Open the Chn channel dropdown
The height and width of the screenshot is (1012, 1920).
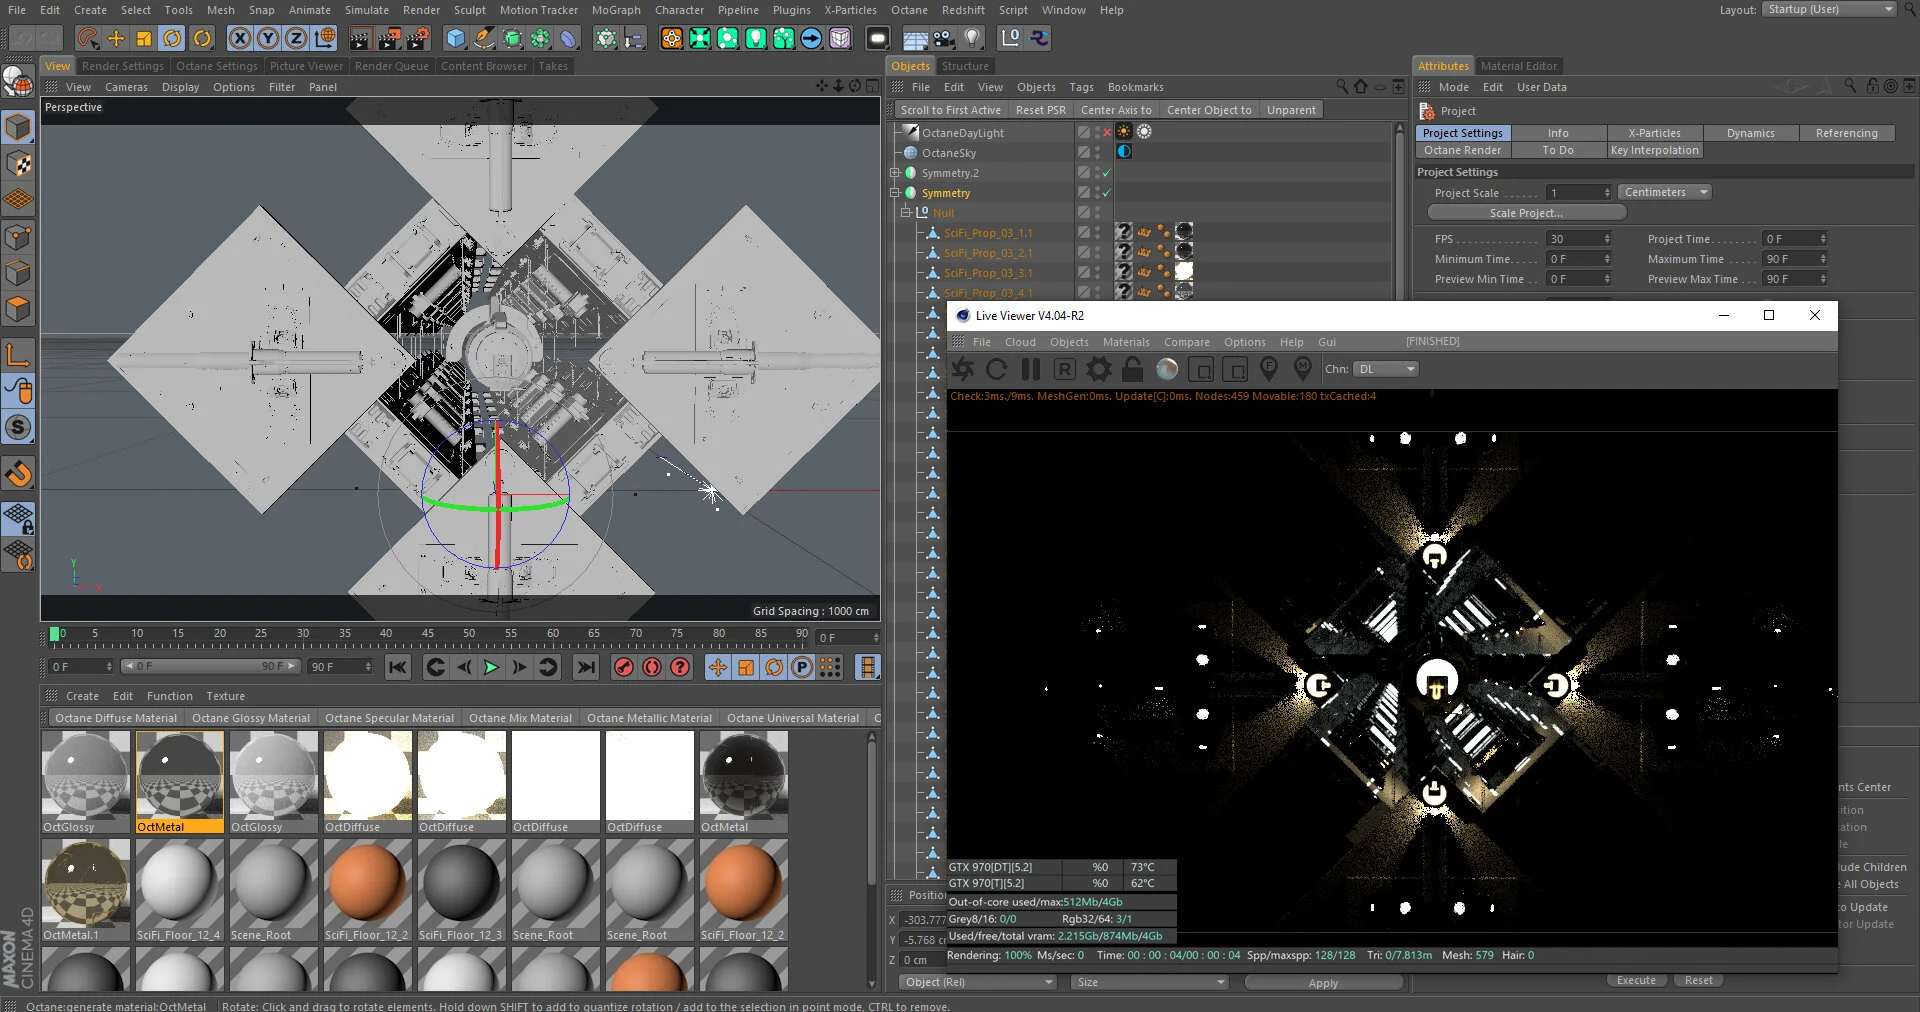click(1385, 370)
